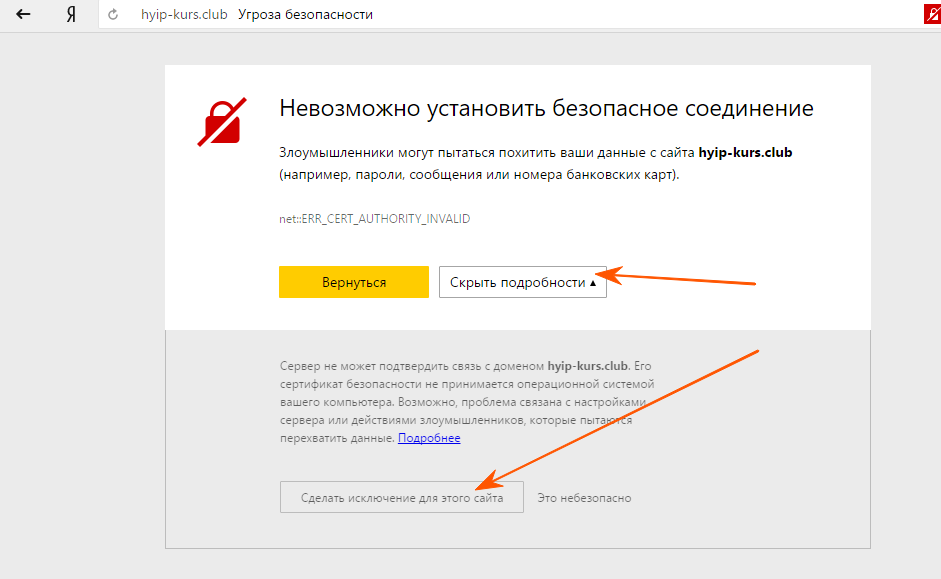This screenshot has width=941, height=579.
Task: Click bold hyip-kurs.club in the warning text
Action: pos(745,153)
